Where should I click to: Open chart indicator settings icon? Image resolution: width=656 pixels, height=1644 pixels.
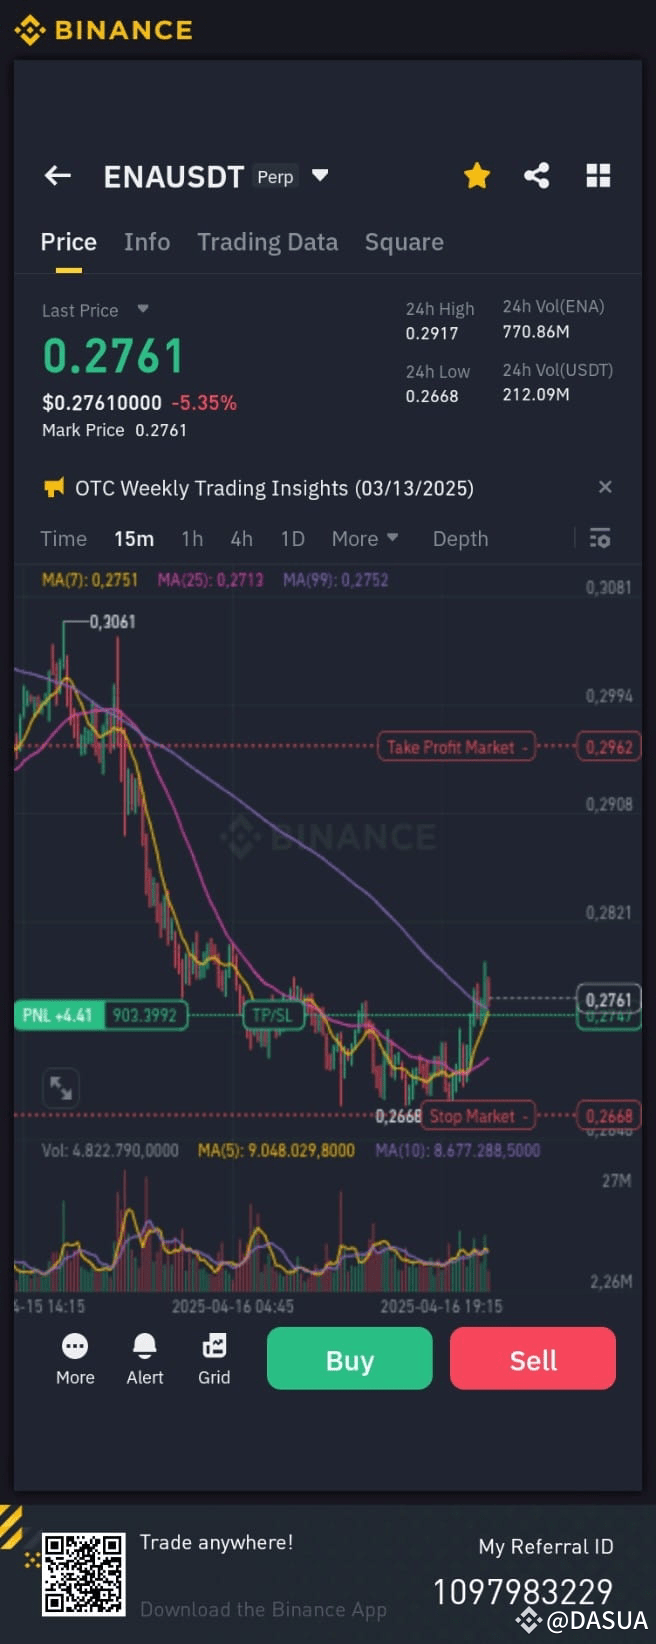click(x=600, y=538)
